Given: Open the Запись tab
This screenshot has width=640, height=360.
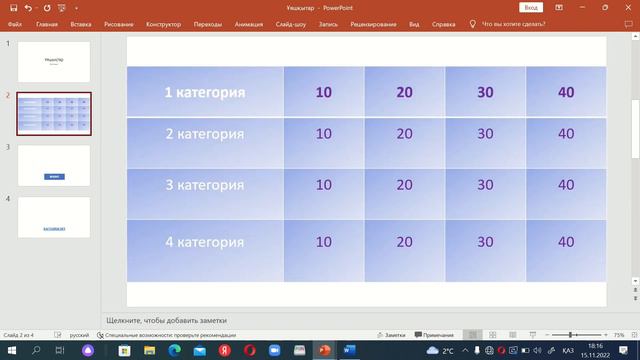Looking at the screenshot, I should (x=328, y=24).
